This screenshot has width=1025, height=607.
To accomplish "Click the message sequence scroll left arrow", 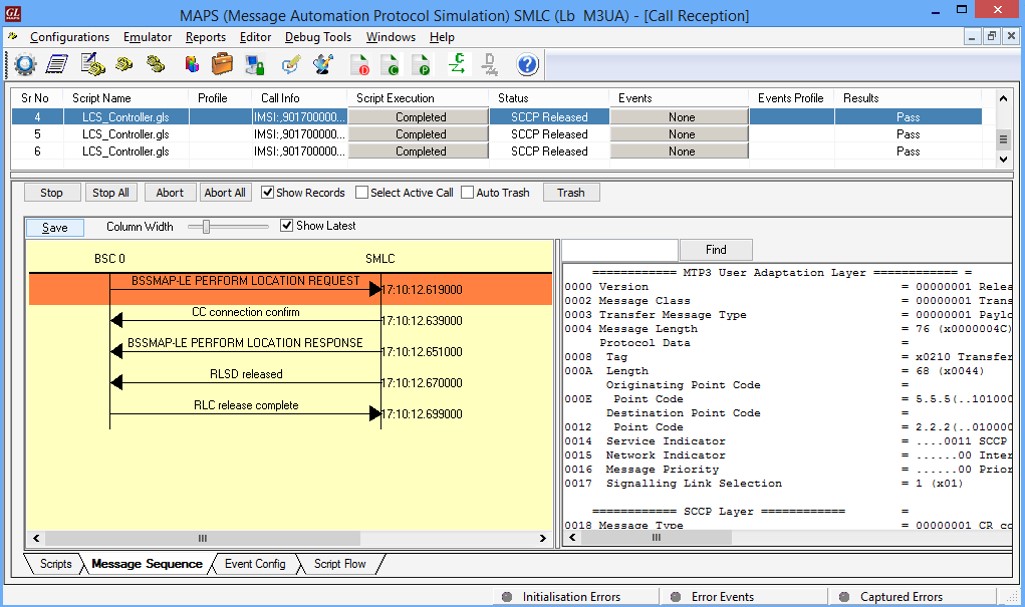I will point(36,538).
